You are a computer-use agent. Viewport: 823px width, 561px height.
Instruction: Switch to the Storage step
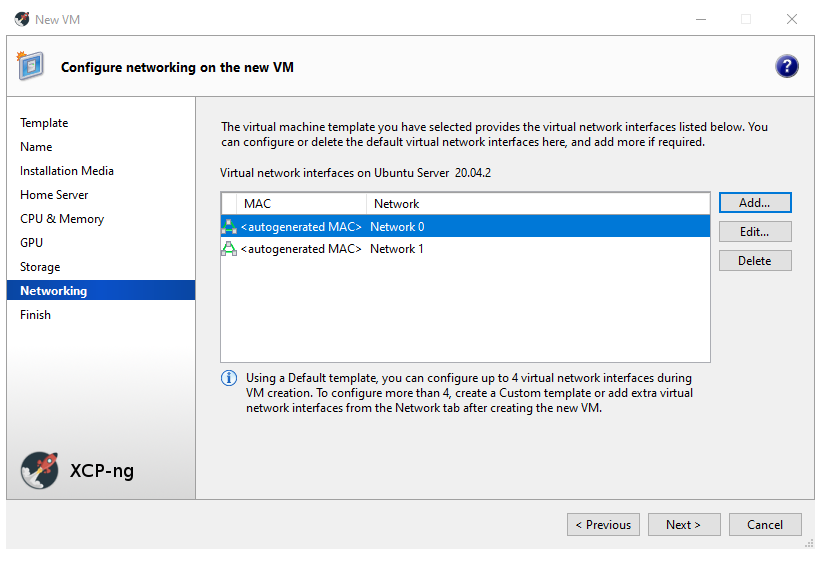click(40, 267)
